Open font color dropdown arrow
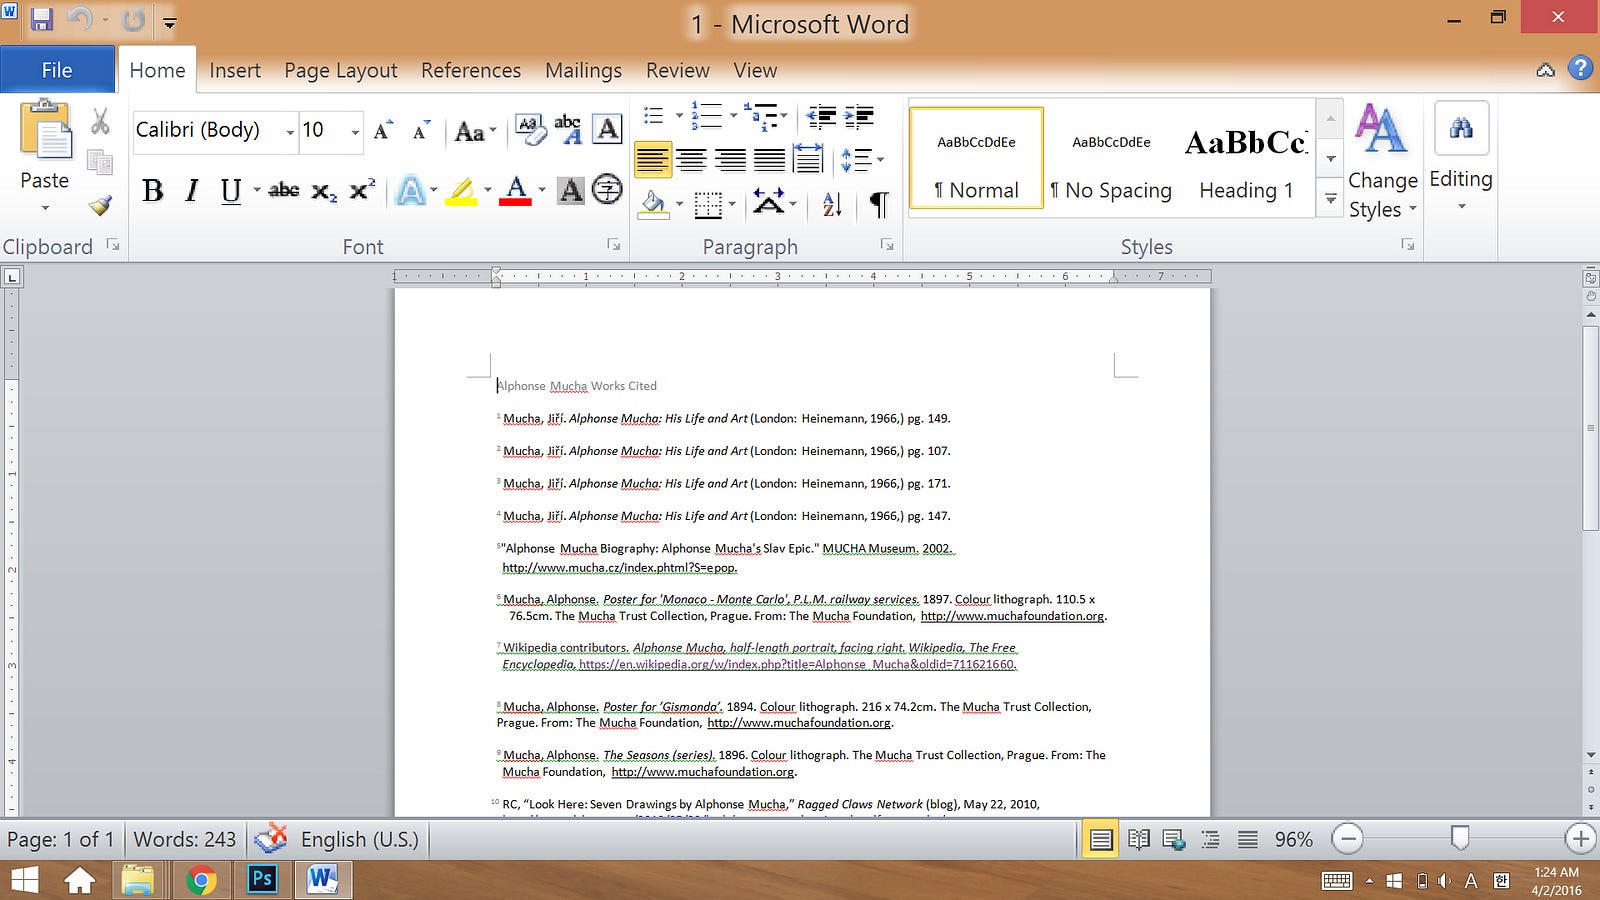 click(542, 189)
